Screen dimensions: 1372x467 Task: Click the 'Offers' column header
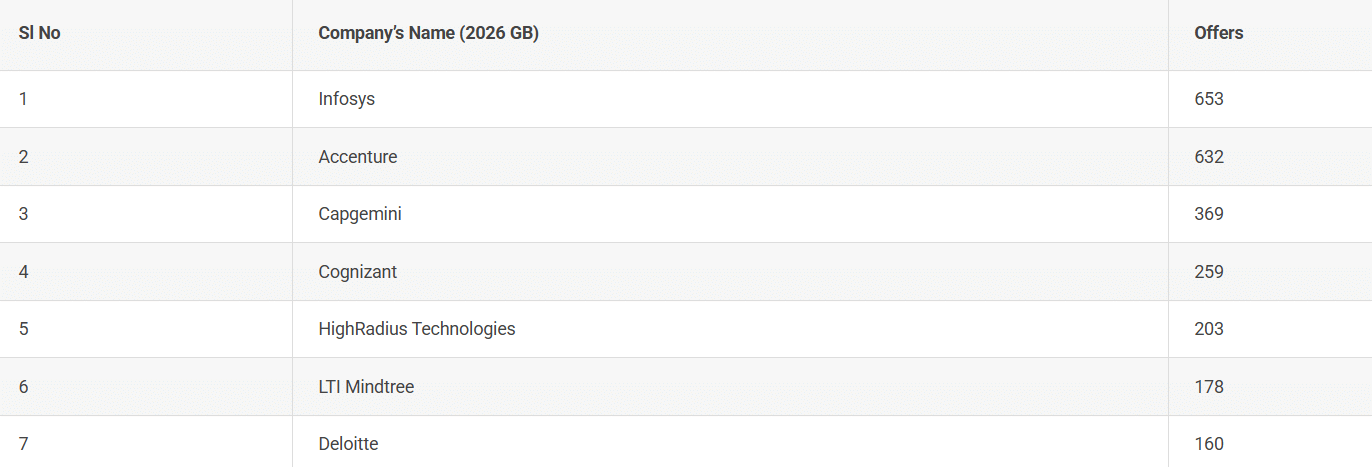pyautogui.click(x=1218, y=33)
